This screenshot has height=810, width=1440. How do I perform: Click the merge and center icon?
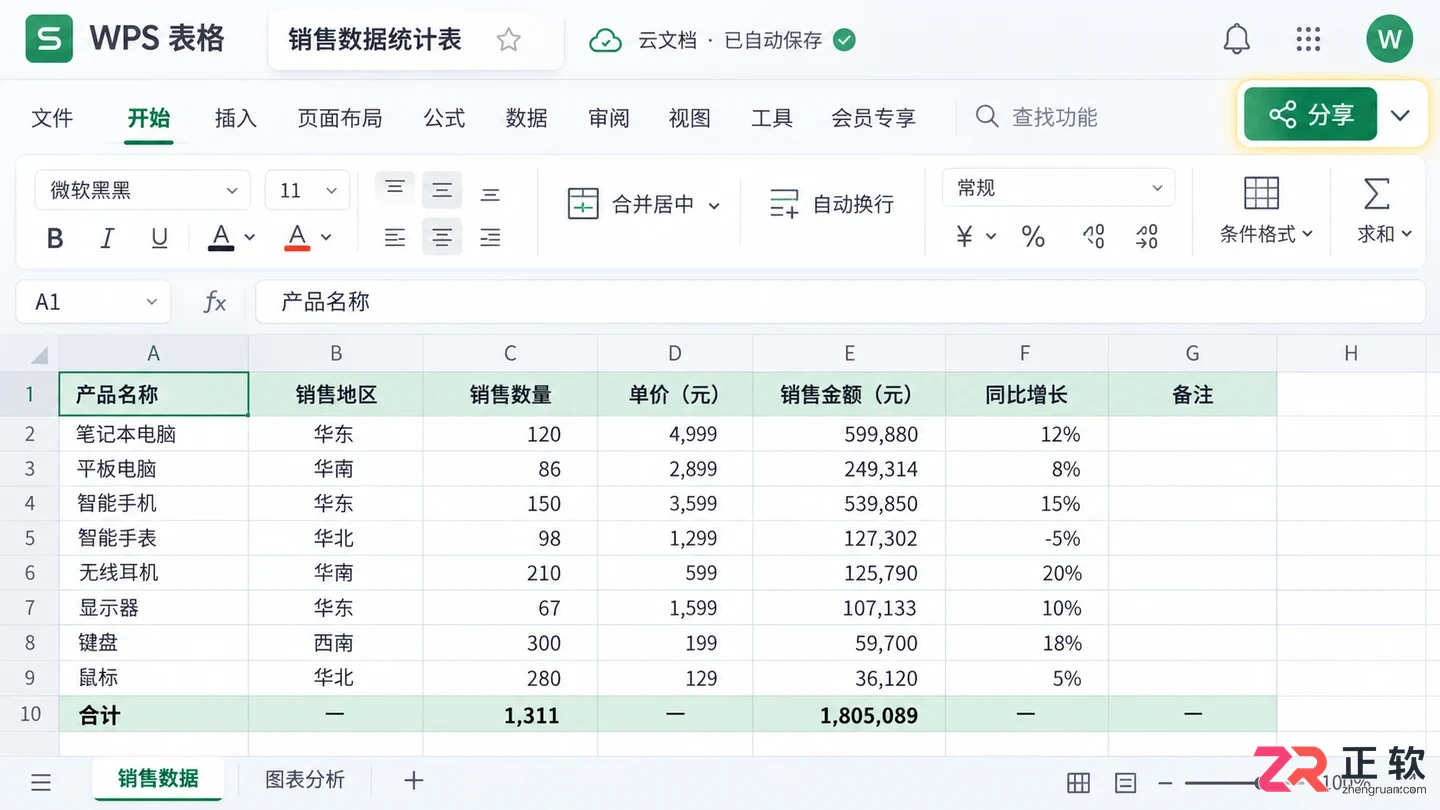[x=583, y=204]
